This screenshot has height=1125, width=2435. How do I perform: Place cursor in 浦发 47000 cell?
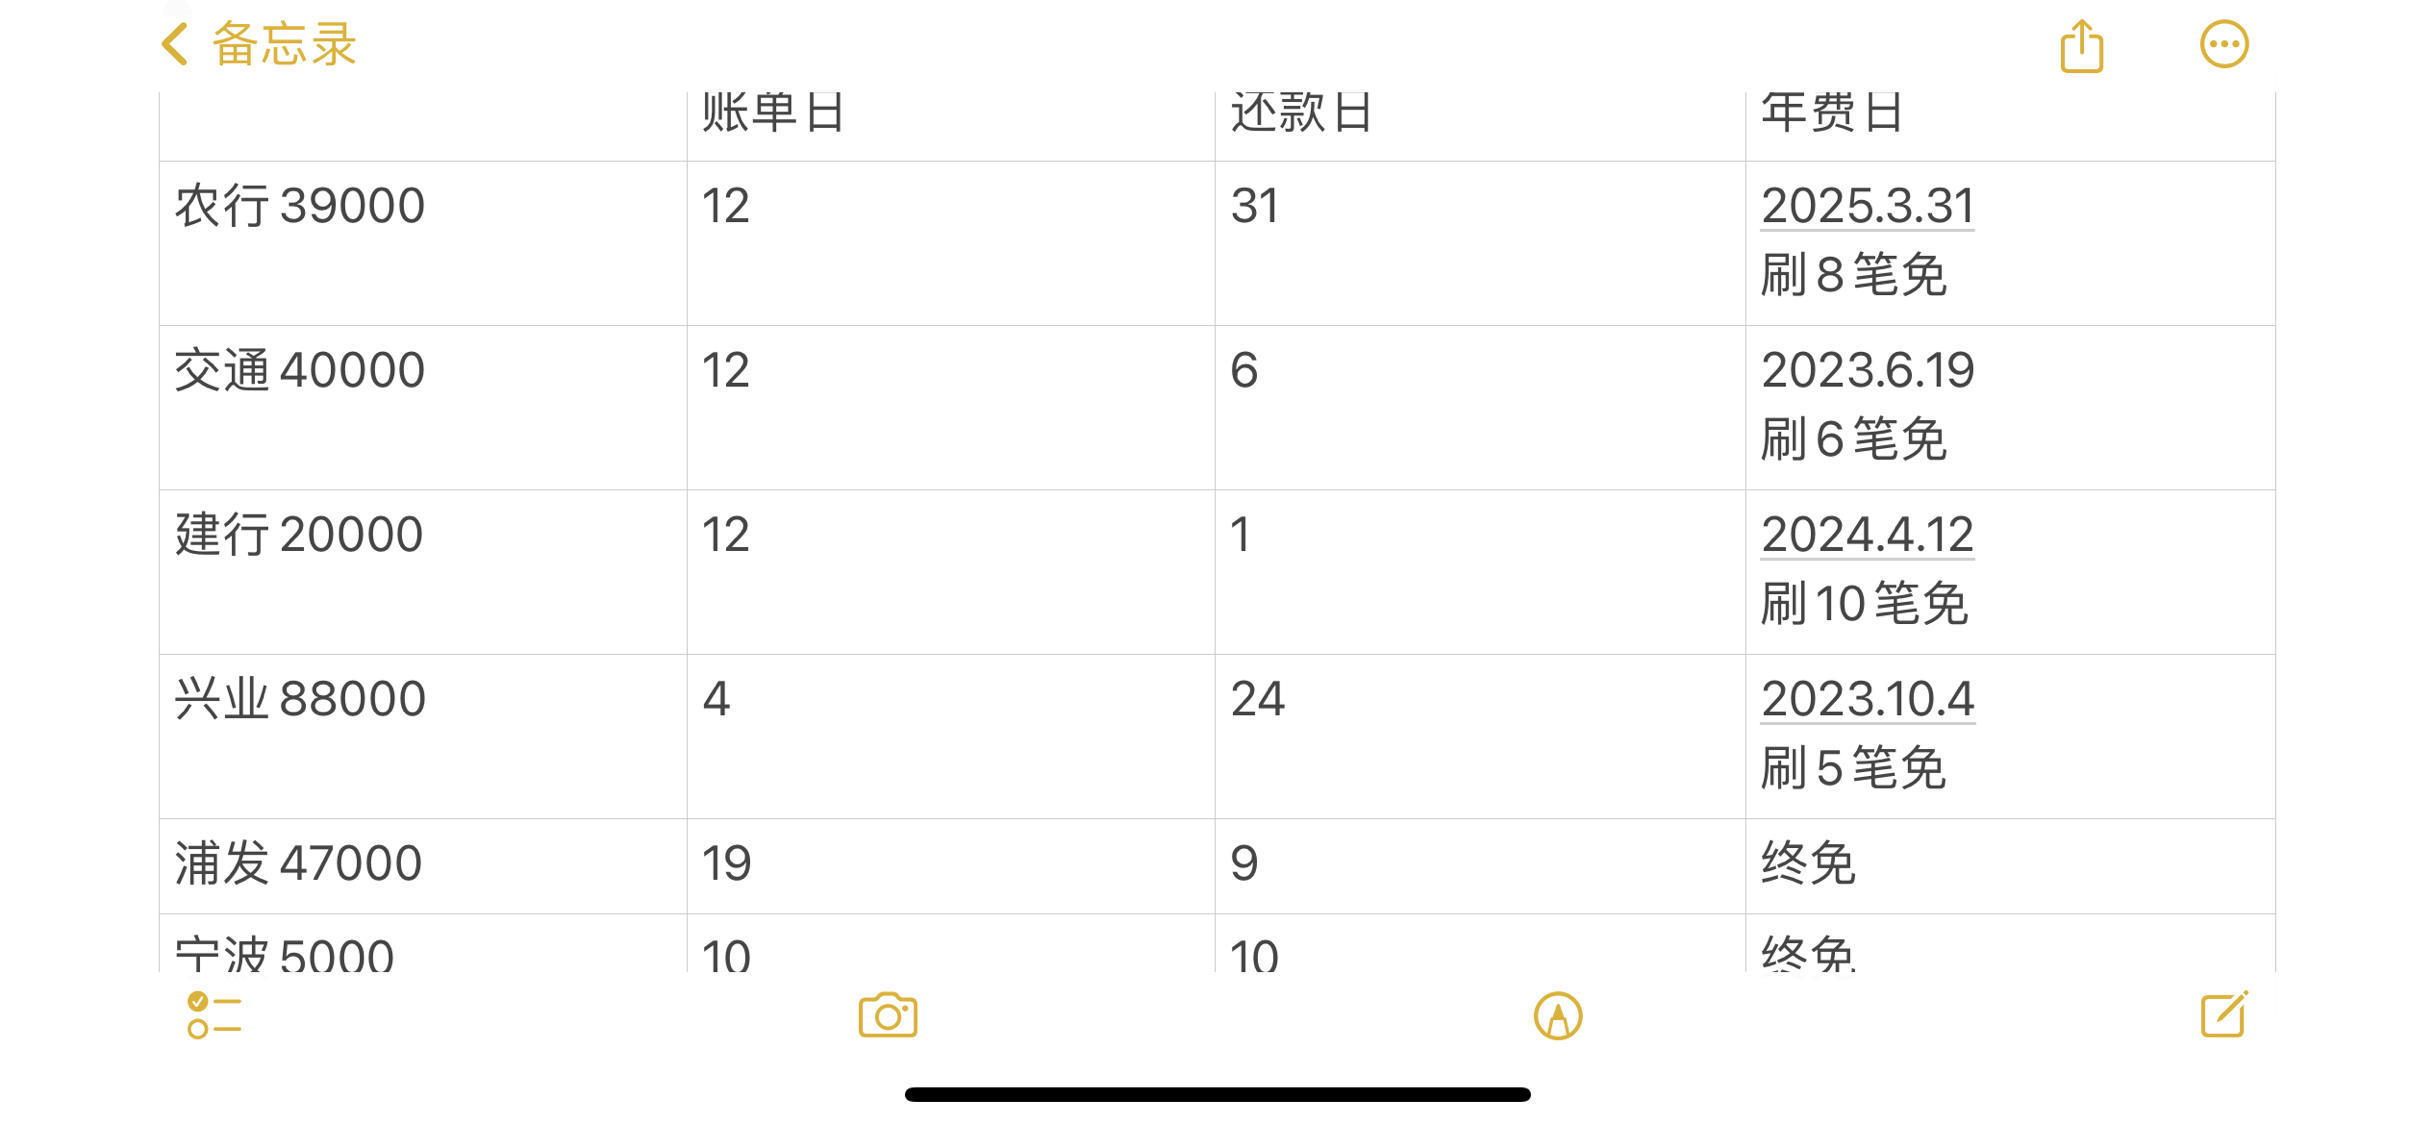point(423,866)
